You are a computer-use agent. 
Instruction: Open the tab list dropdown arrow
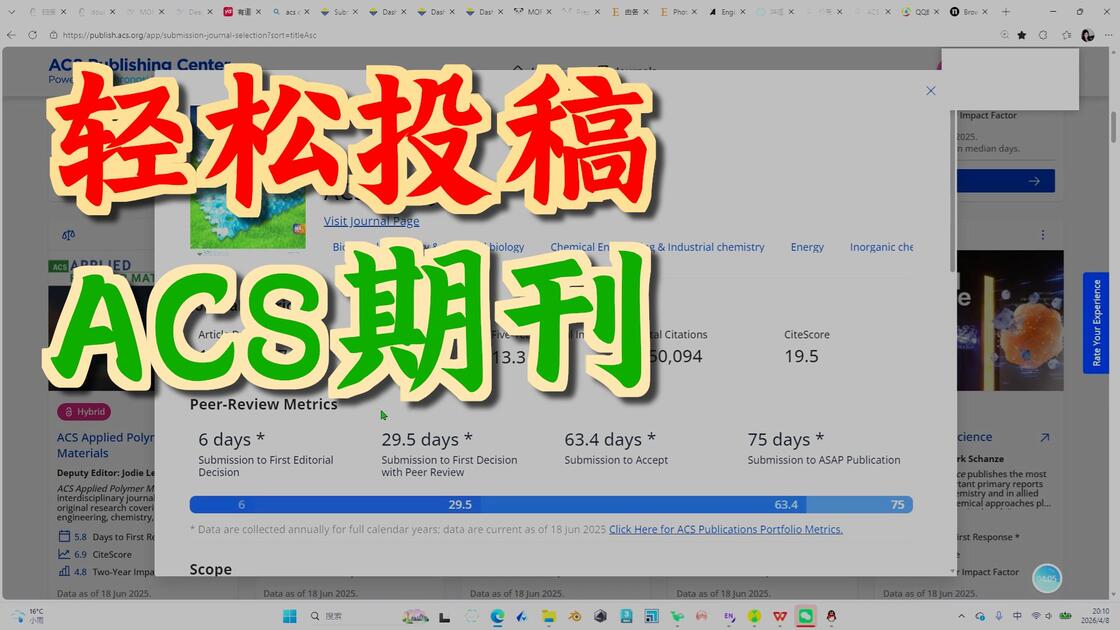pos(11,11)
